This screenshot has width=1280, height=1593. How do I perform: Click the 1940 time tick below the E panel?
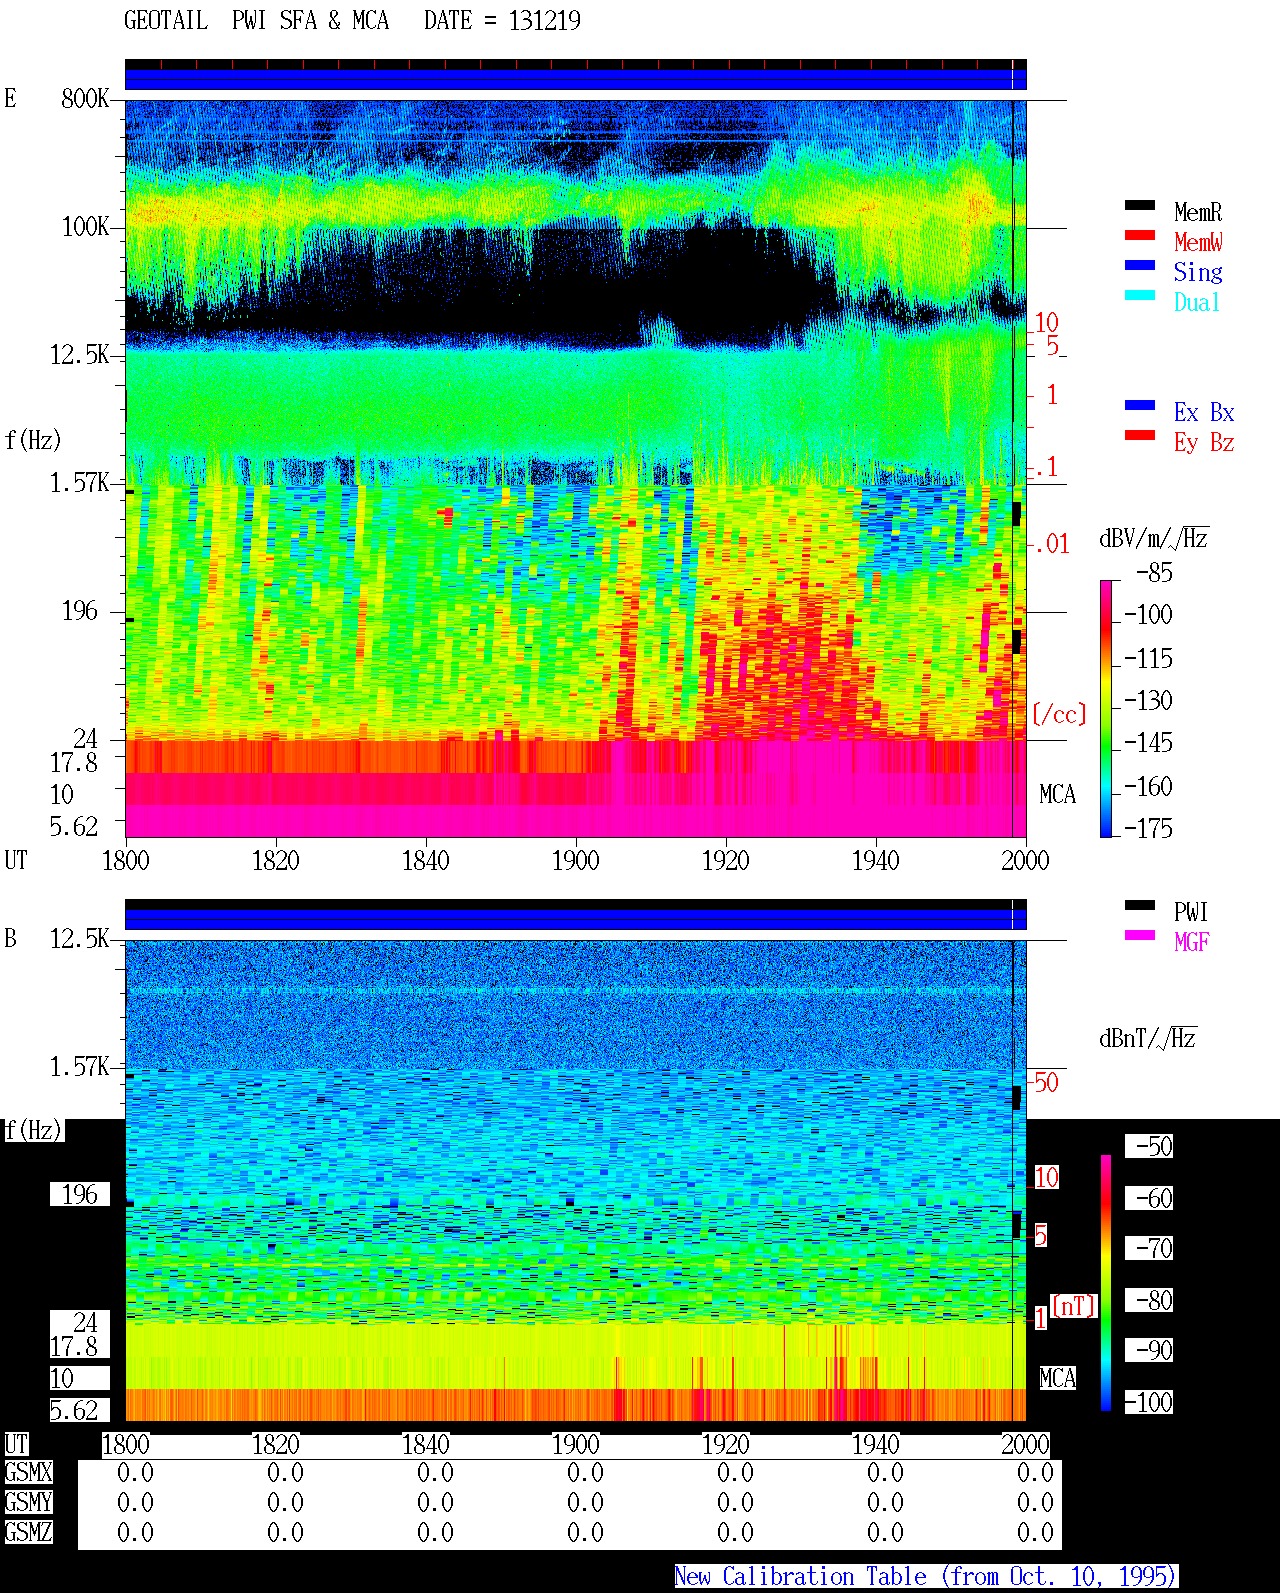876,861
